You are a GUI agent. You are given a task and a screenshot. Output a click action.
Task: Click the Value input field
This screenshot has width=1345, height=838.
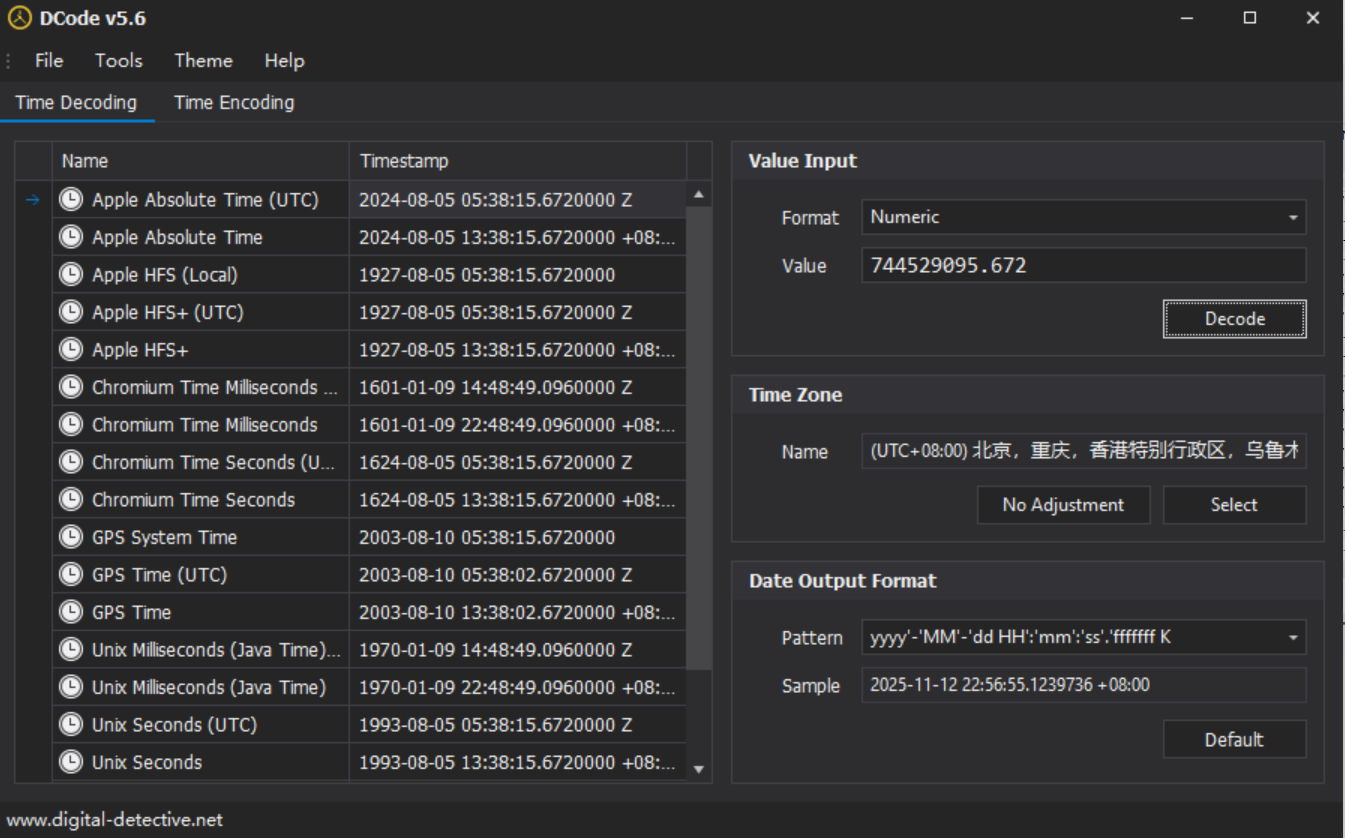[x=1083, y=265]
